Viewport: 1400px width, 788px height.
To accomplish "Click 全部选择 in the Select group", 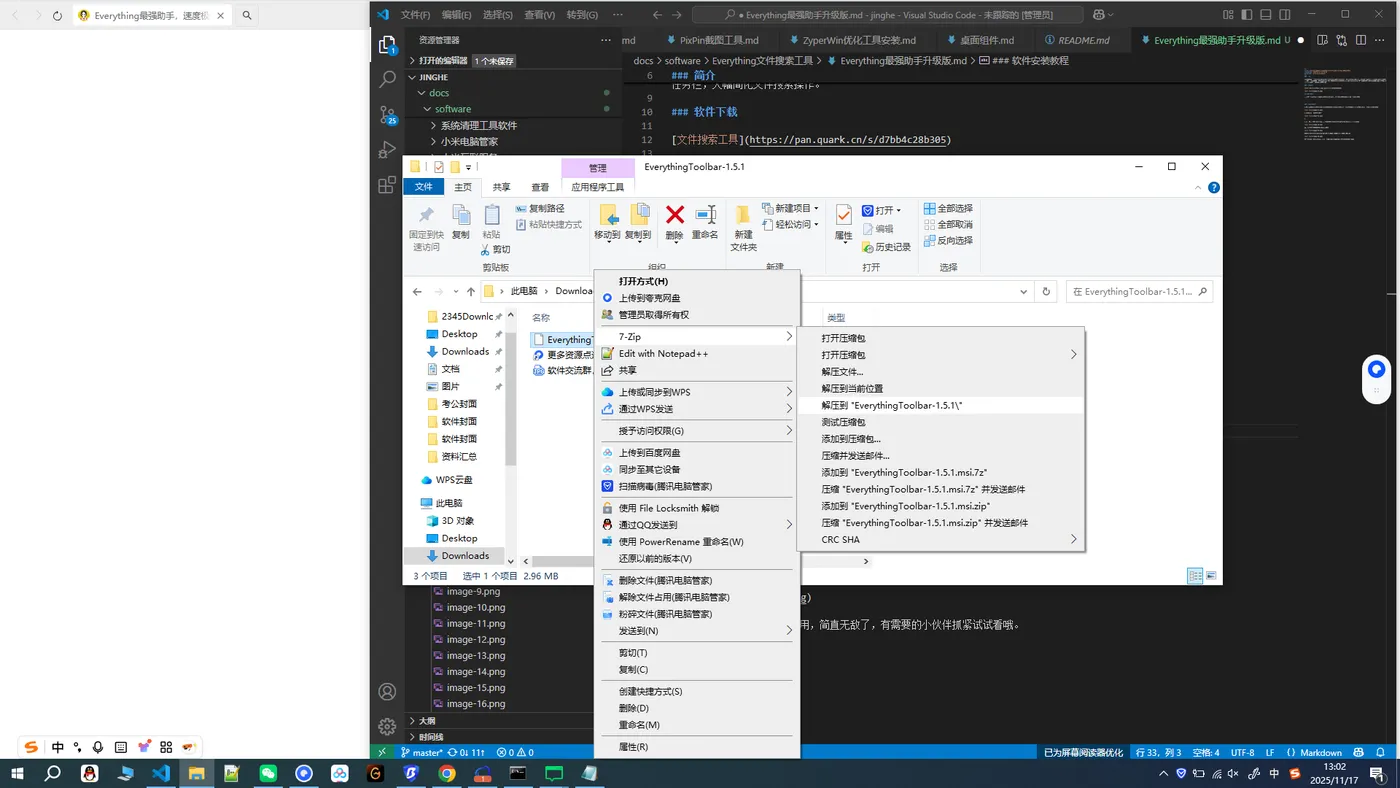I will pyautogui.click(x=948, y=208).
